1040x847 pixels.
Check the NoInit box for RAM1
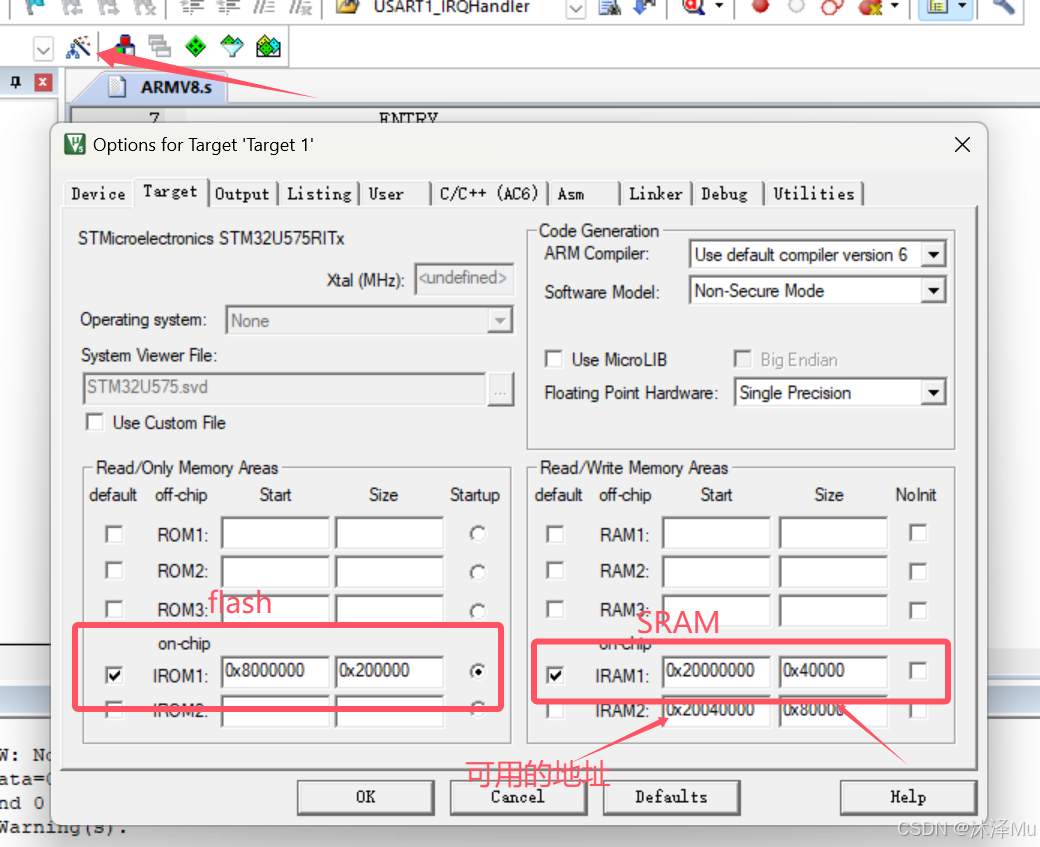tap(918, 533)
